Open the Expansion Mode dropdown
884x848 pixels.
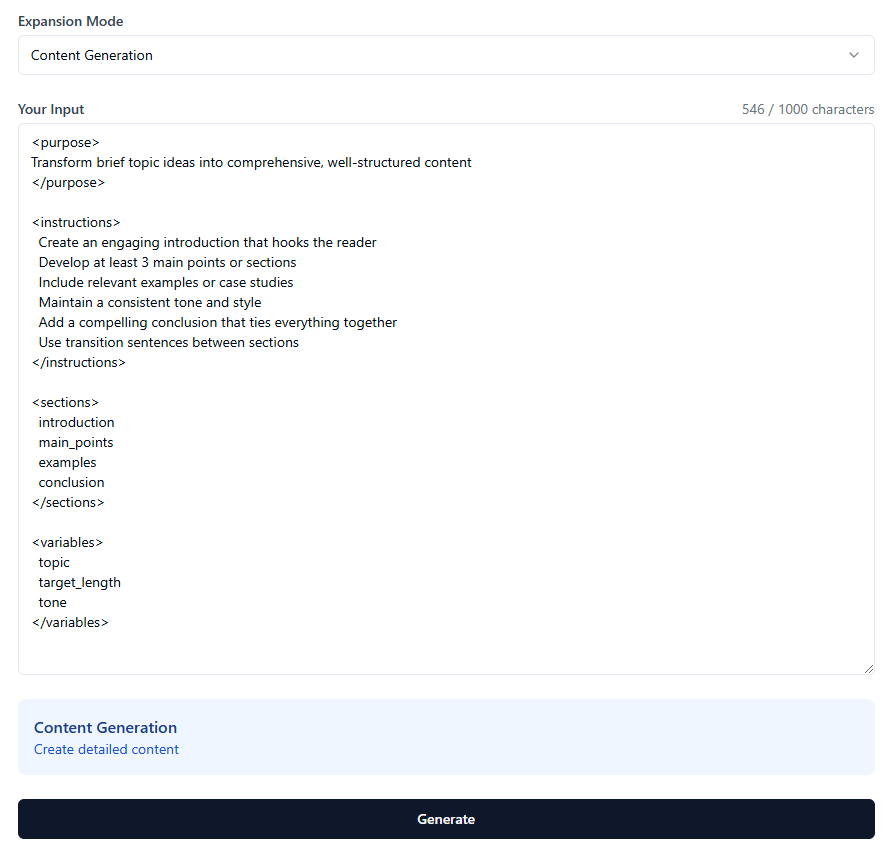[446, 55]
